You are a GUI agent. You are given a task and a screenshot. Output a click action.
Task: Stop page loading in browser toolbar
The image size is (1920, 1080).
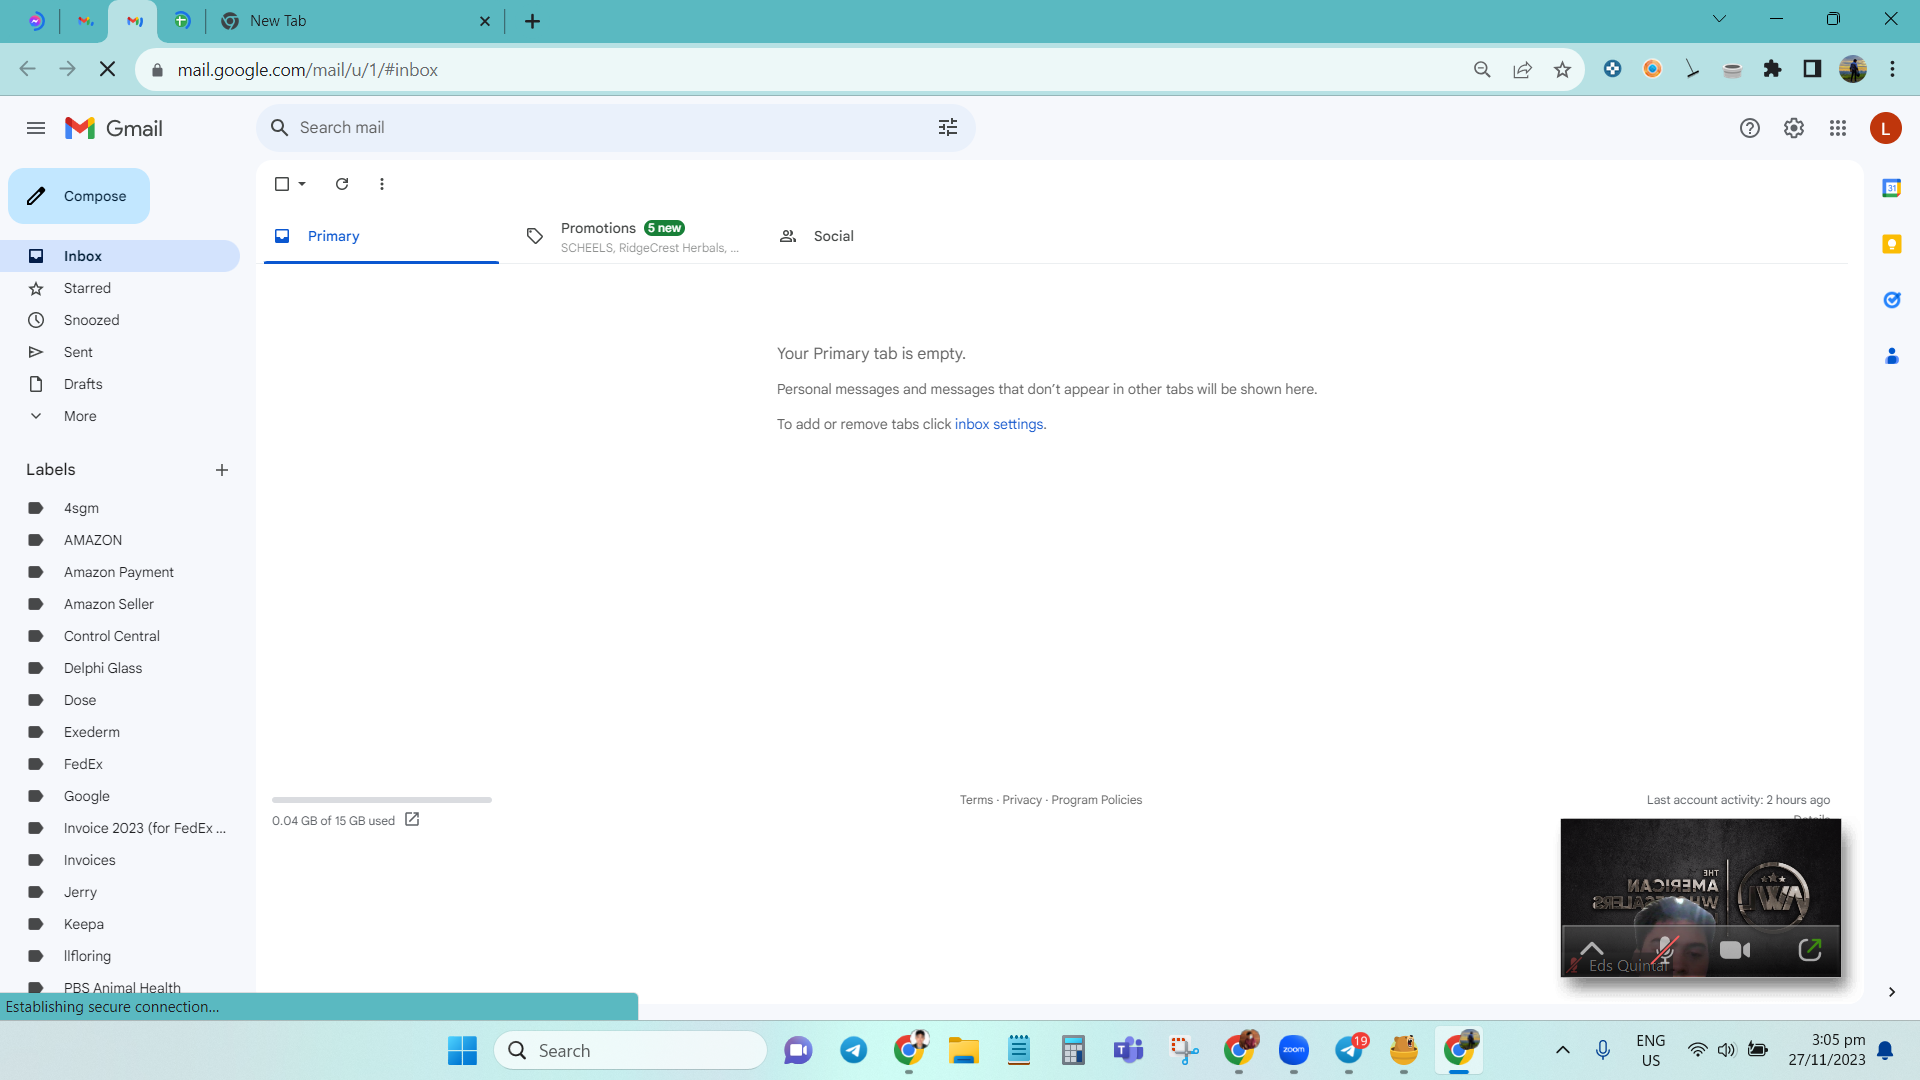click(x=108, y=69)
